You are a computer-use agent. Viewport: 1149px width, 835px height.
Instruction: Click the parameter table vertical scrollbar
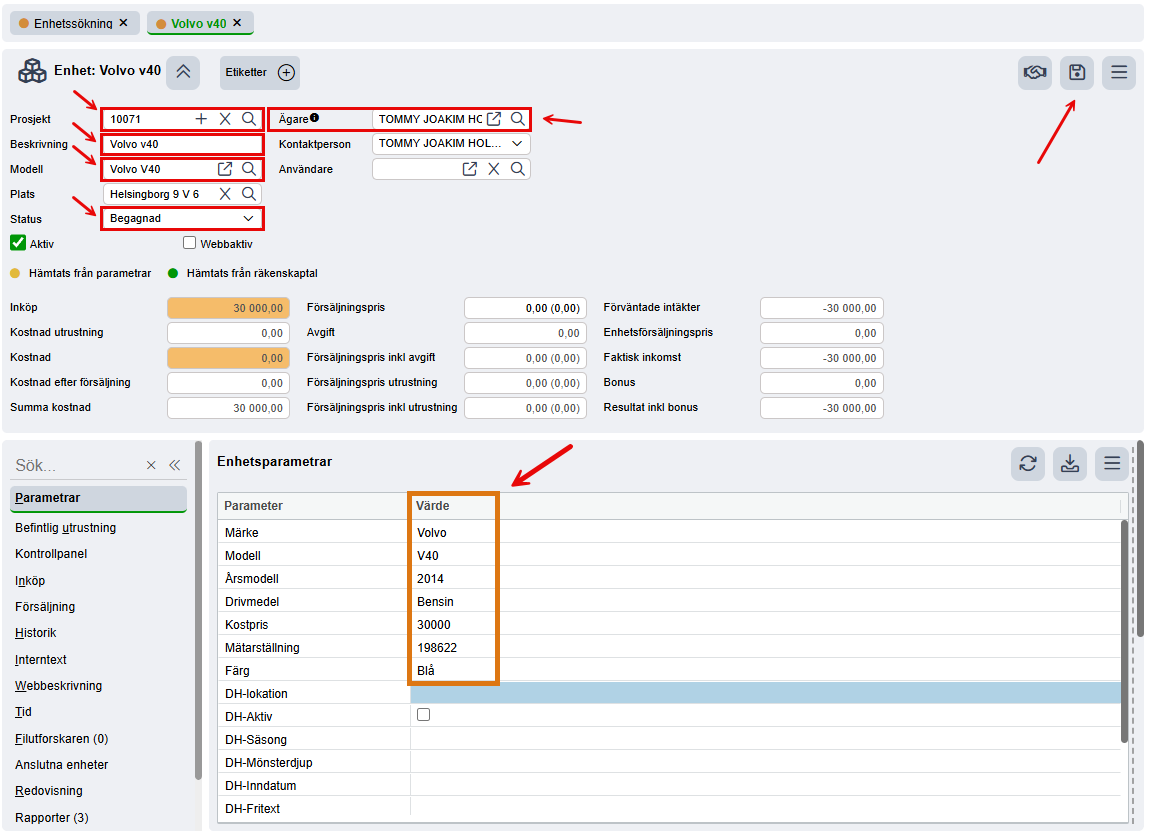point(1124,631)
